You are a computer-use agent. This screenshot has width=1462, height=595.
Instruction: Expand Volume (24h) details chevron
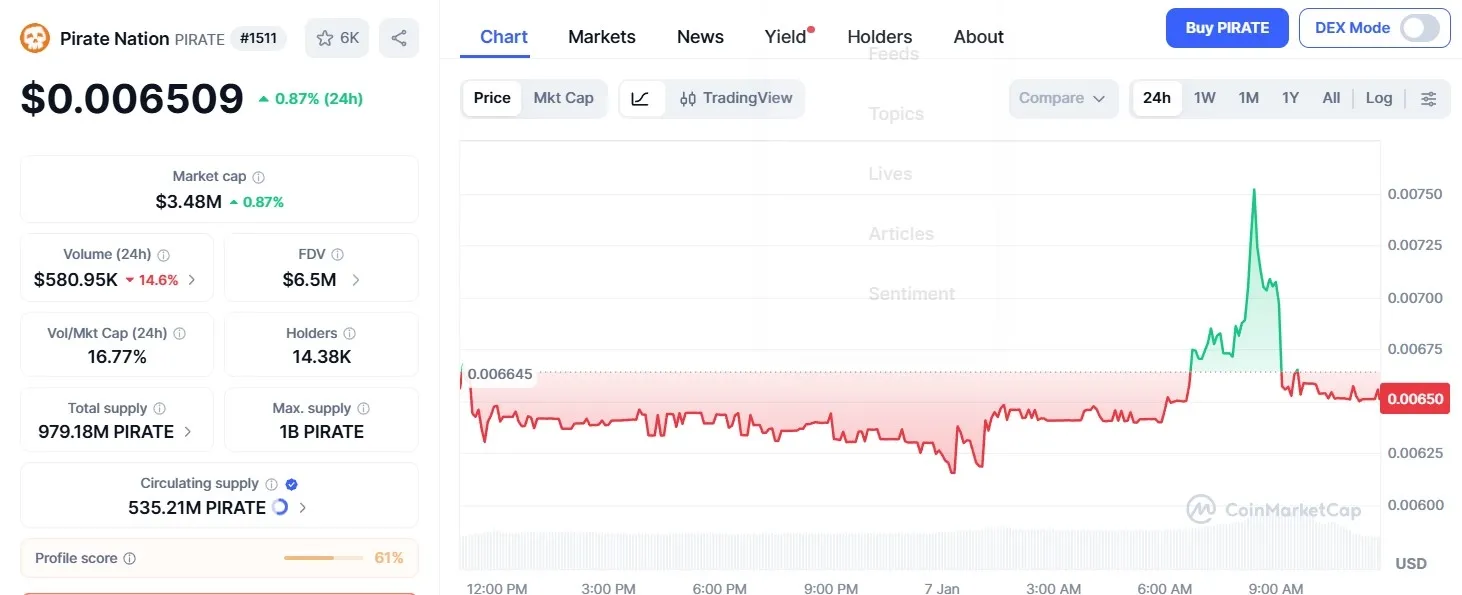(192, 280)
